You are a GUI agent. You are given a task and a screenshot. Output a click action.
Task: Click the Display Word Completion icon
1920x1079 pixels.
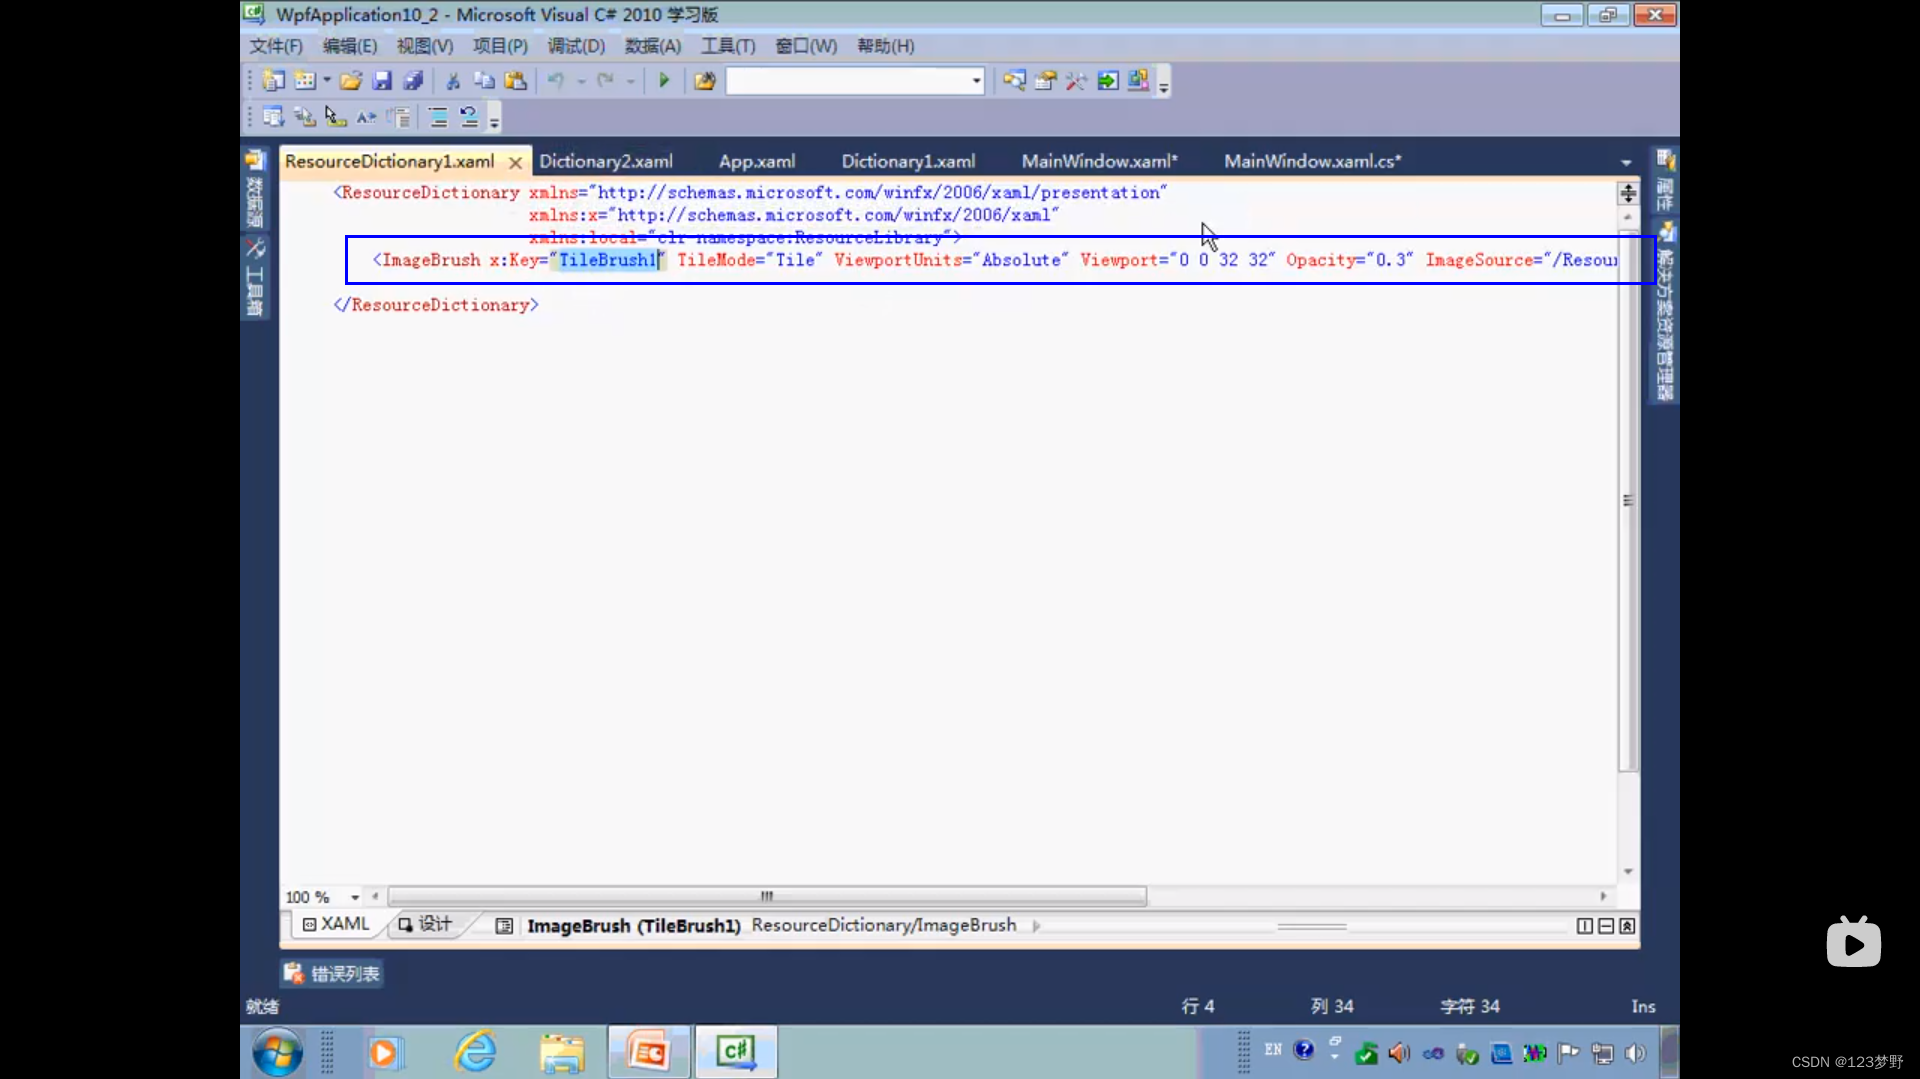point(367,117)
